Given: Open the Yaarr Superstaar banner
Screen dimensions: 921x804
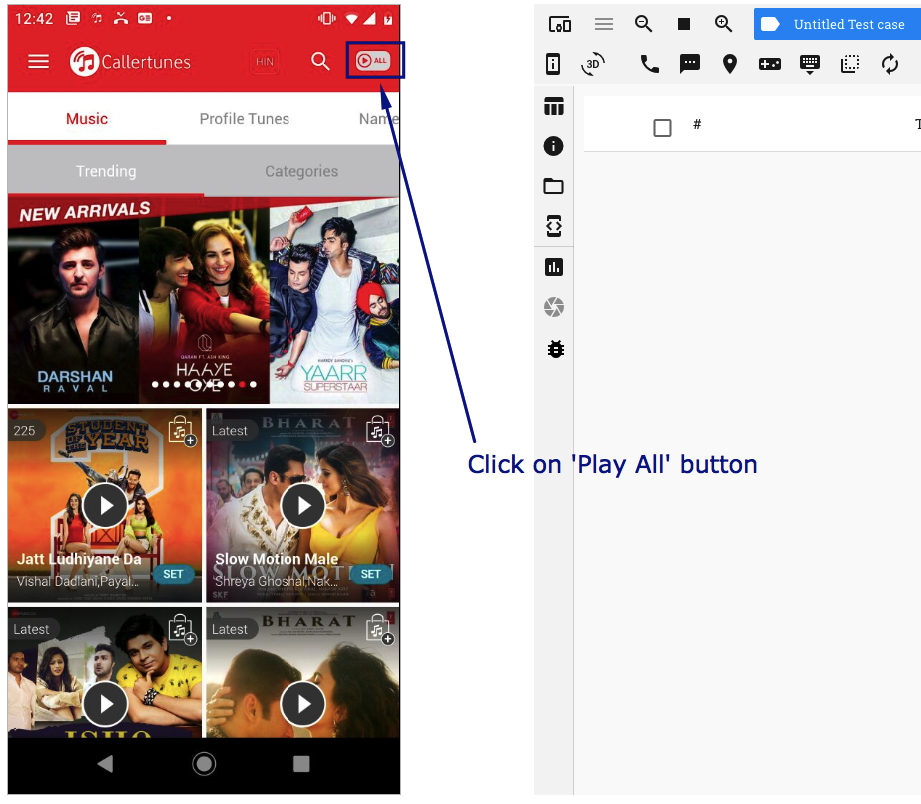Looking at the screenshot, I should pyautogui.click(x=334, y=302).
